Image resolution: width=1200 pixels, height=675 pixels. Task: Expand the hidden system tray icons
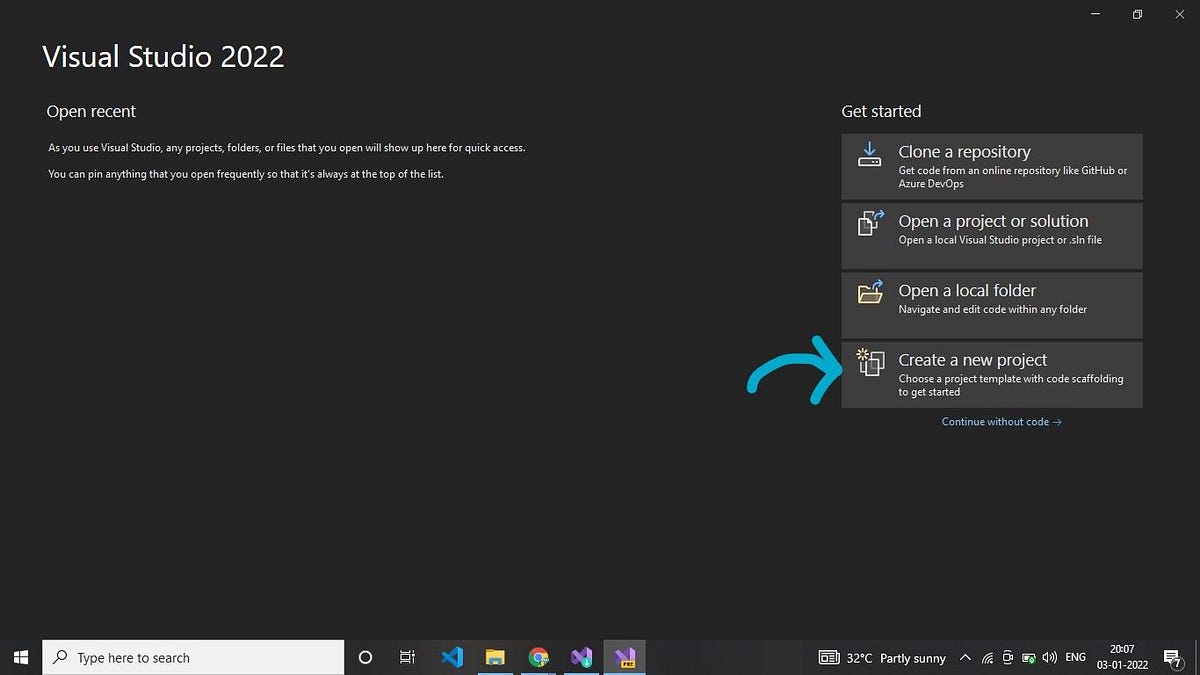(965, 657)
